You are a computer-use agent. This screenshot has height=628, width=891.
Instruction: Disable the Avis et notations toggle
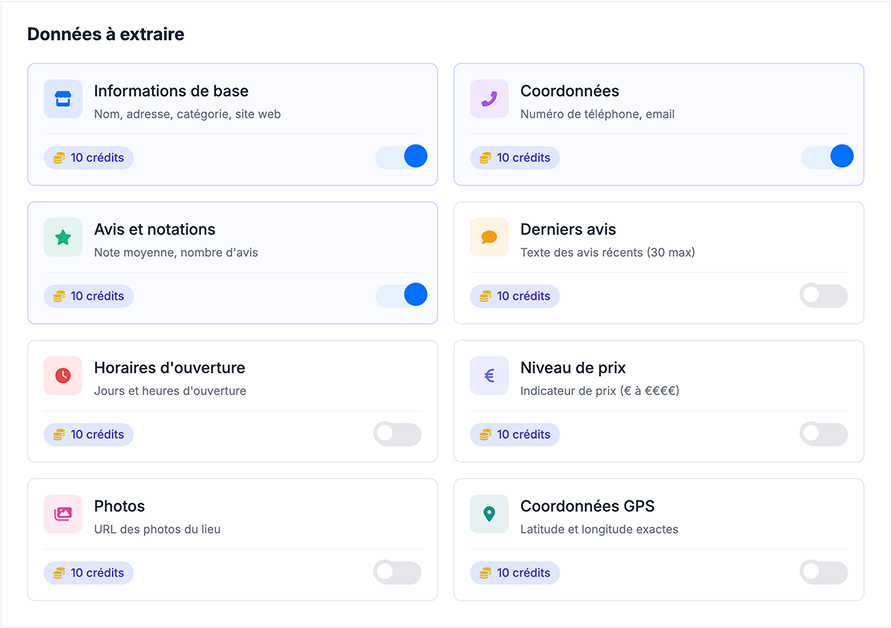pos(401,295)
